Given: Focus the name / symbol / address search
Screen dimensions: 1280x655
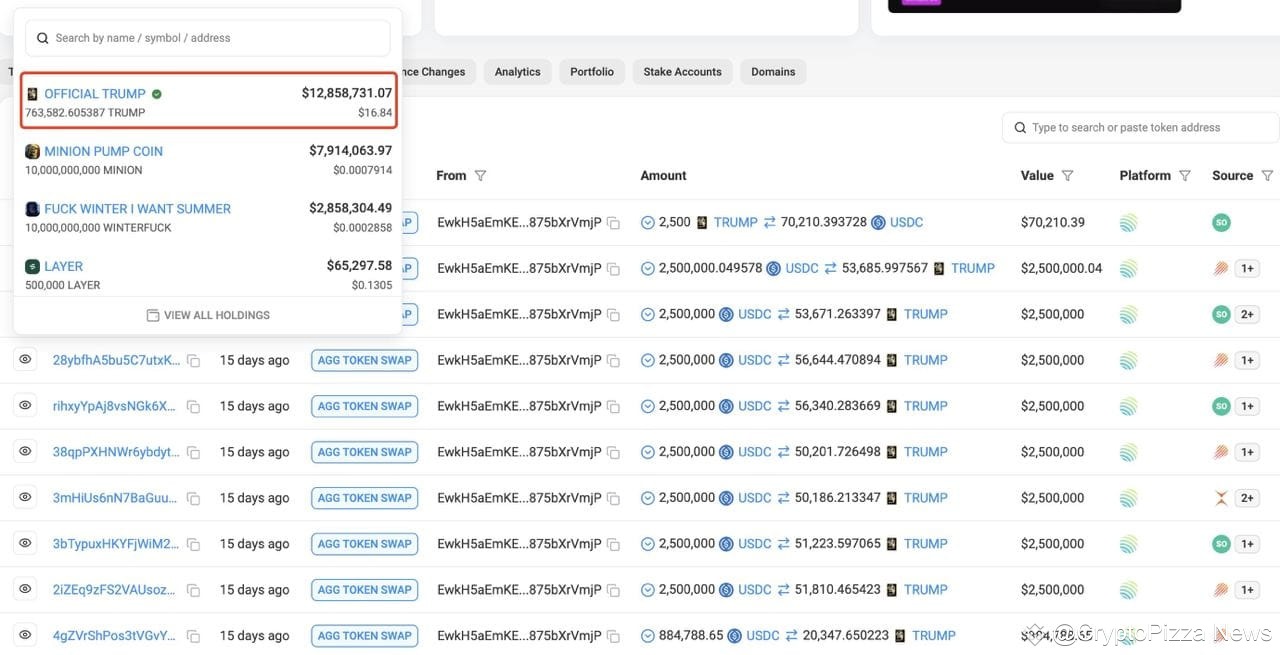Looking at the screenshot, I should [208, 38].
